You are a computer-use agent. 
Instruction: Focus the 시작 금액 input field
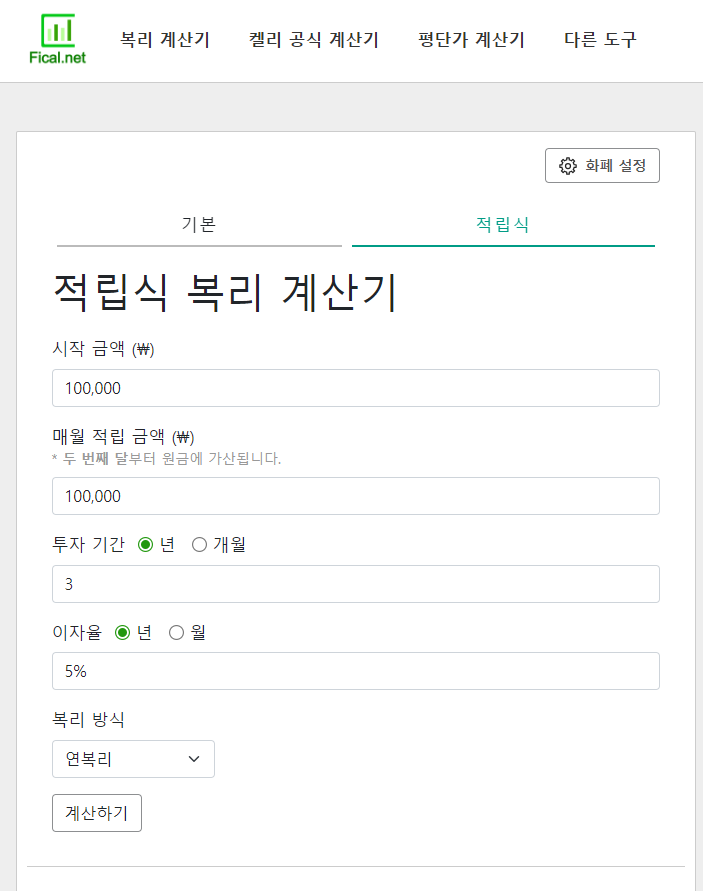[356, 388]
